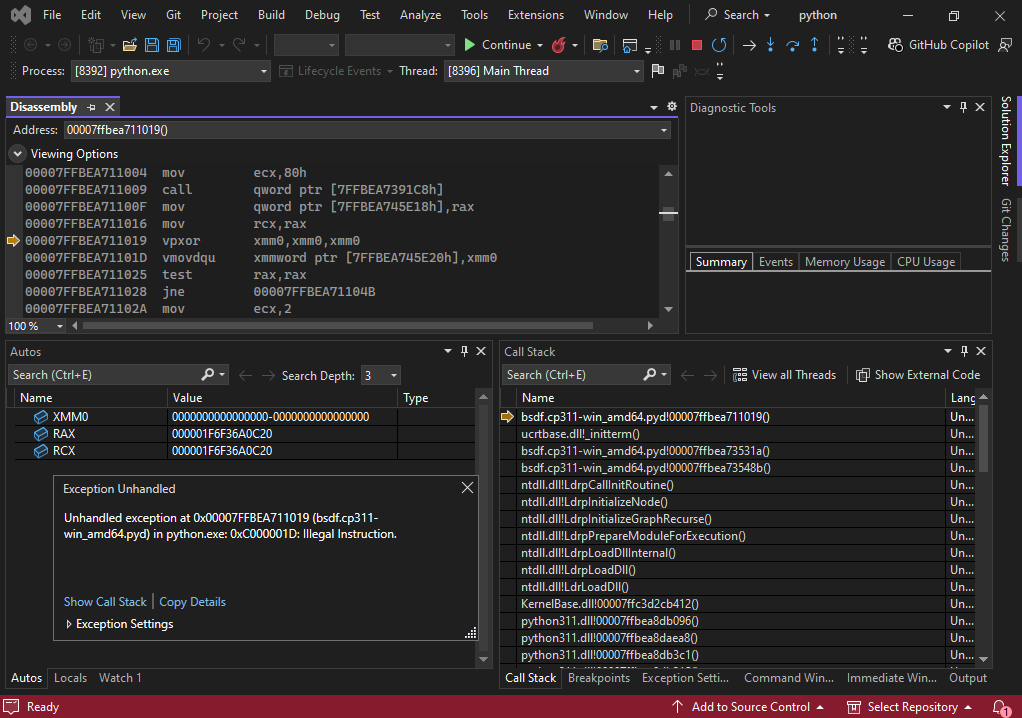Switch to the Memory Usage tab
1022x718 pixels.
click(x=844, y=262)
